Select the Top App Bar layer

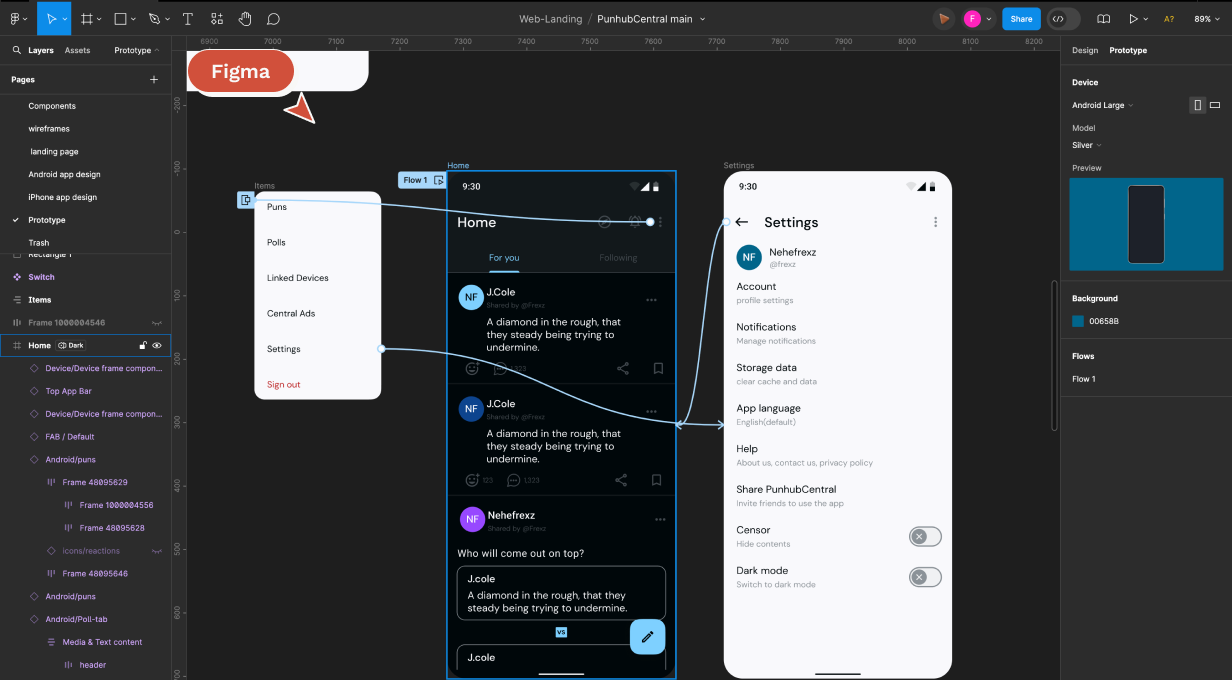[x=68, y=391]
